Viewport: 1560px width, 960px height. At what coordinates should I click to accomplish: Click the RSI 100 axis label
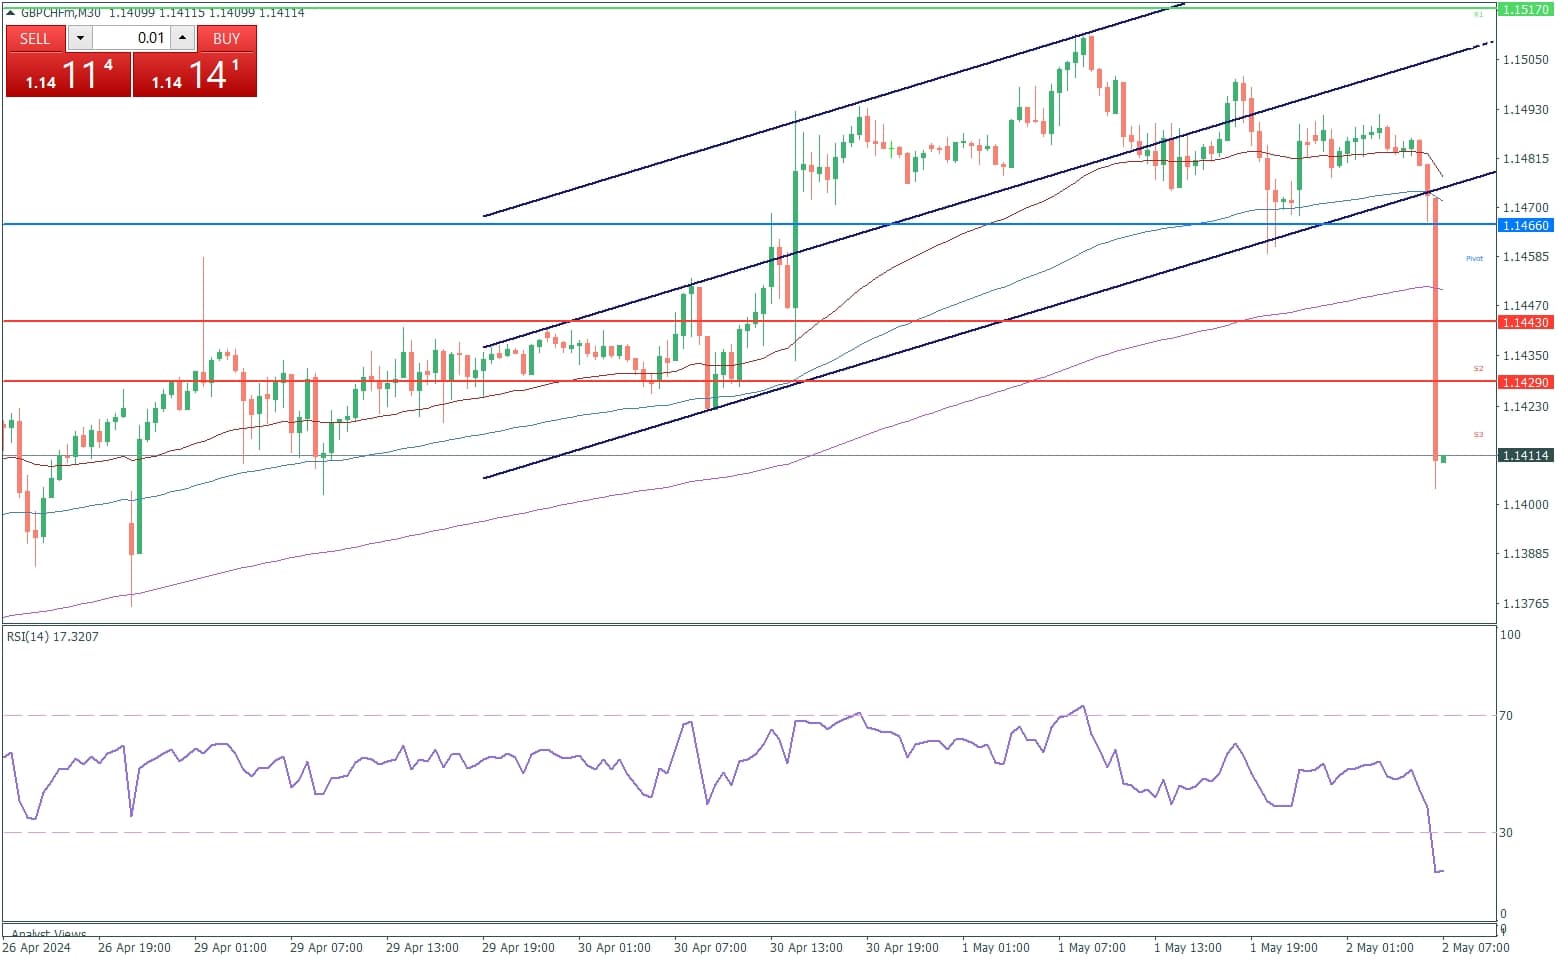tap(1510, 634)
